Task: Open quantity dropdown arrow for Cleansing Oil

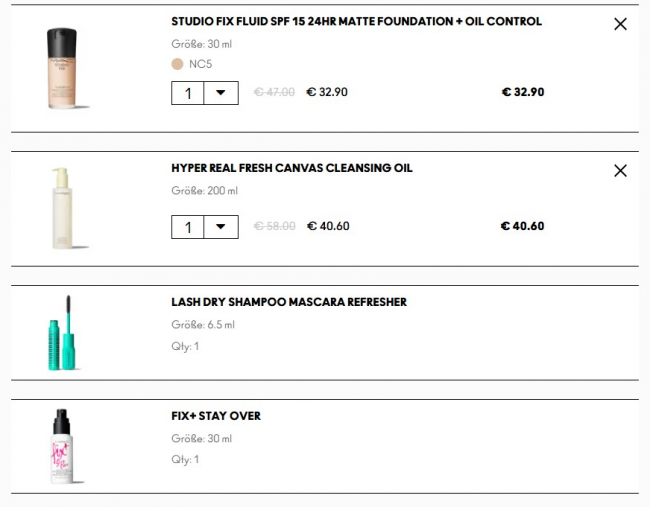Action: 221,227
